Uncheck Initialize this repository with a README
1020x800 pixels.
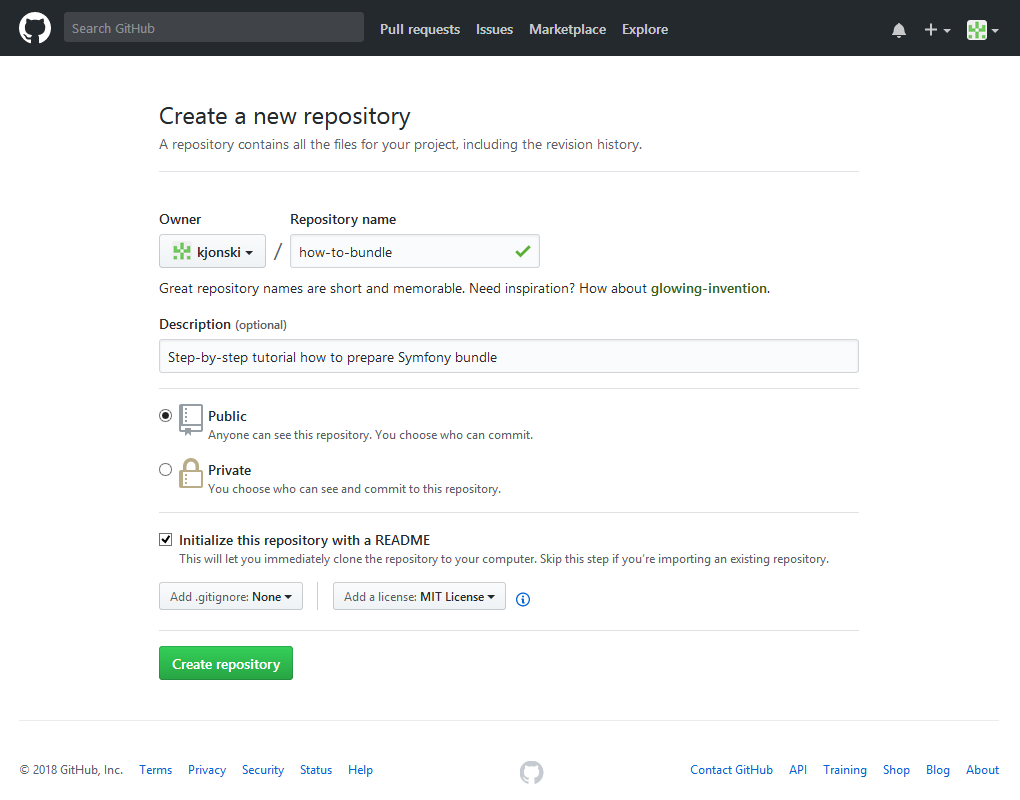point(165,539)
